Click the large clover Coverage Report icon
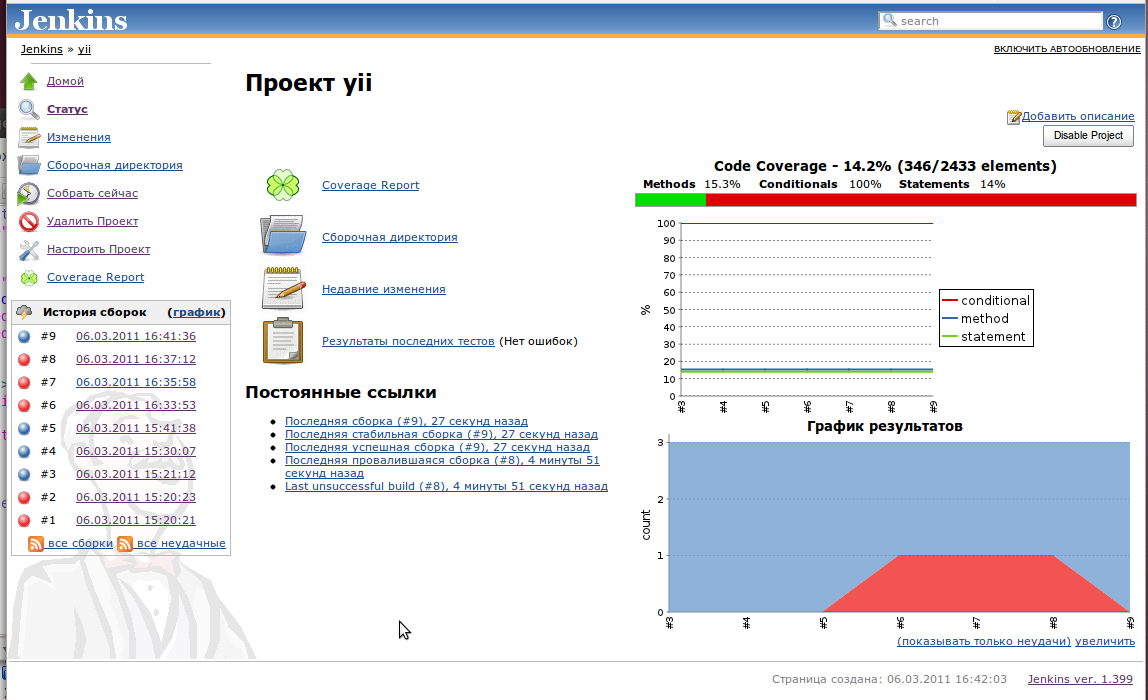The height and width of the screenshot is (700, 1148). coord(283,185)
